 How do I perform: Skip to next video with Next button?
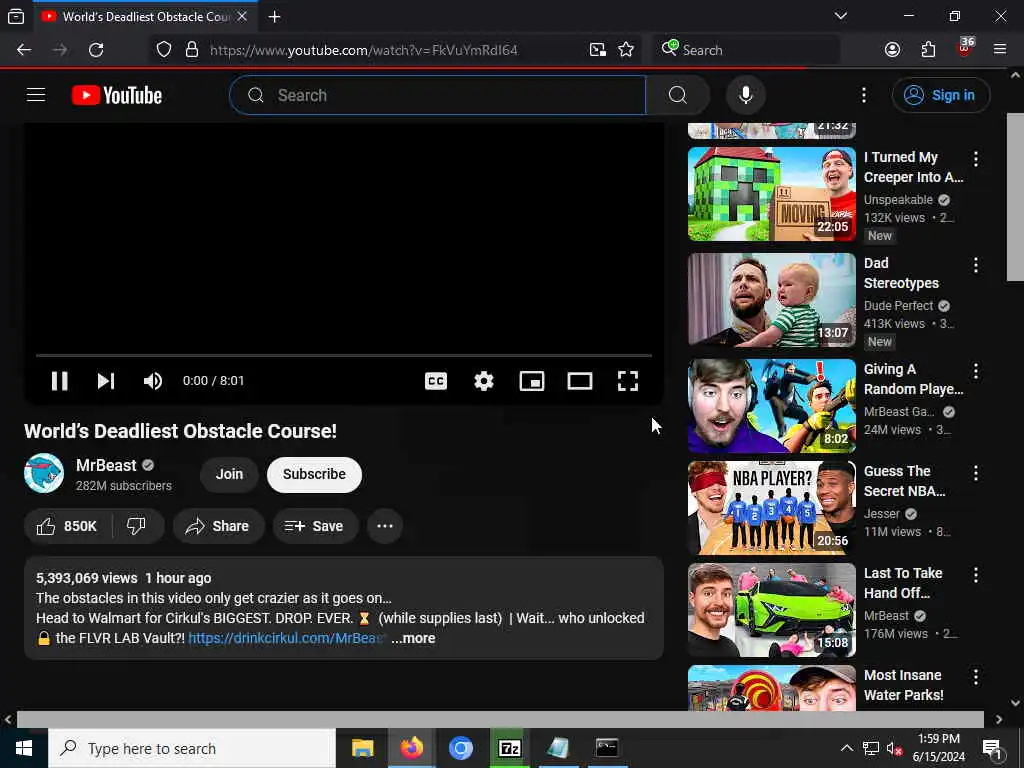coord(106,381)
